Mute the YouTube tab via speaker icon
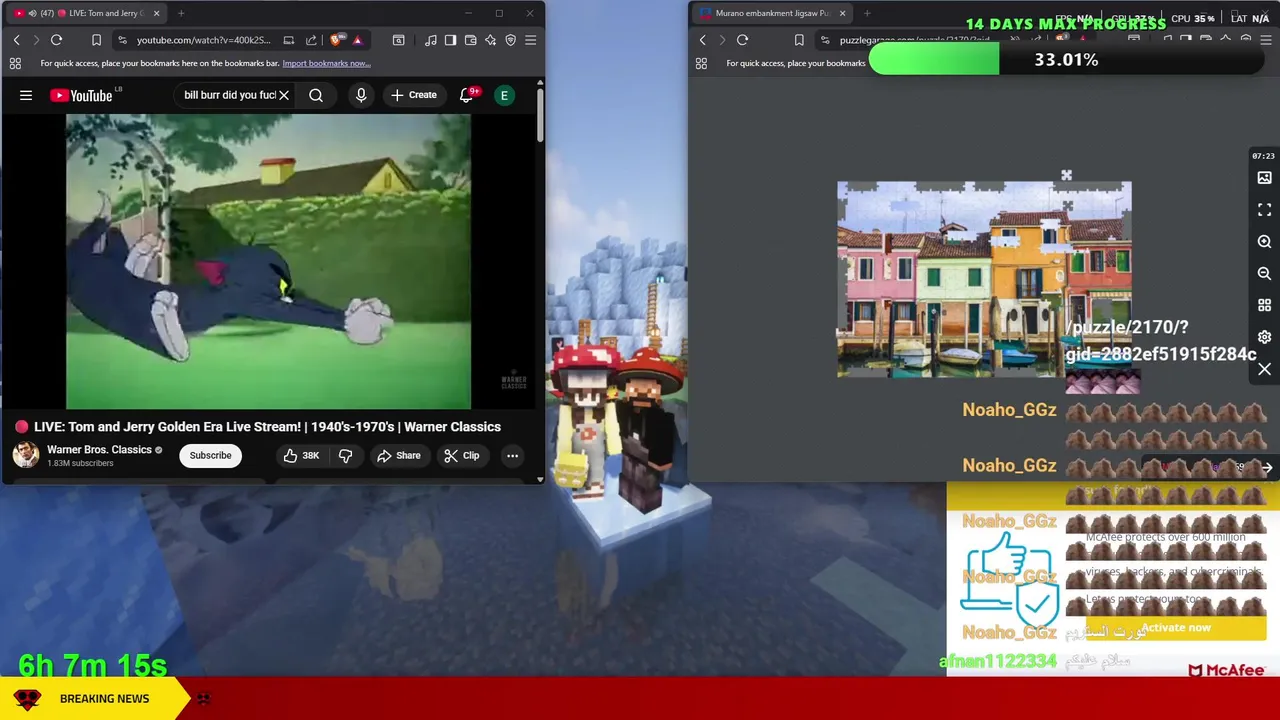This screenshot has width=1280, height=720. pos(32,13)
